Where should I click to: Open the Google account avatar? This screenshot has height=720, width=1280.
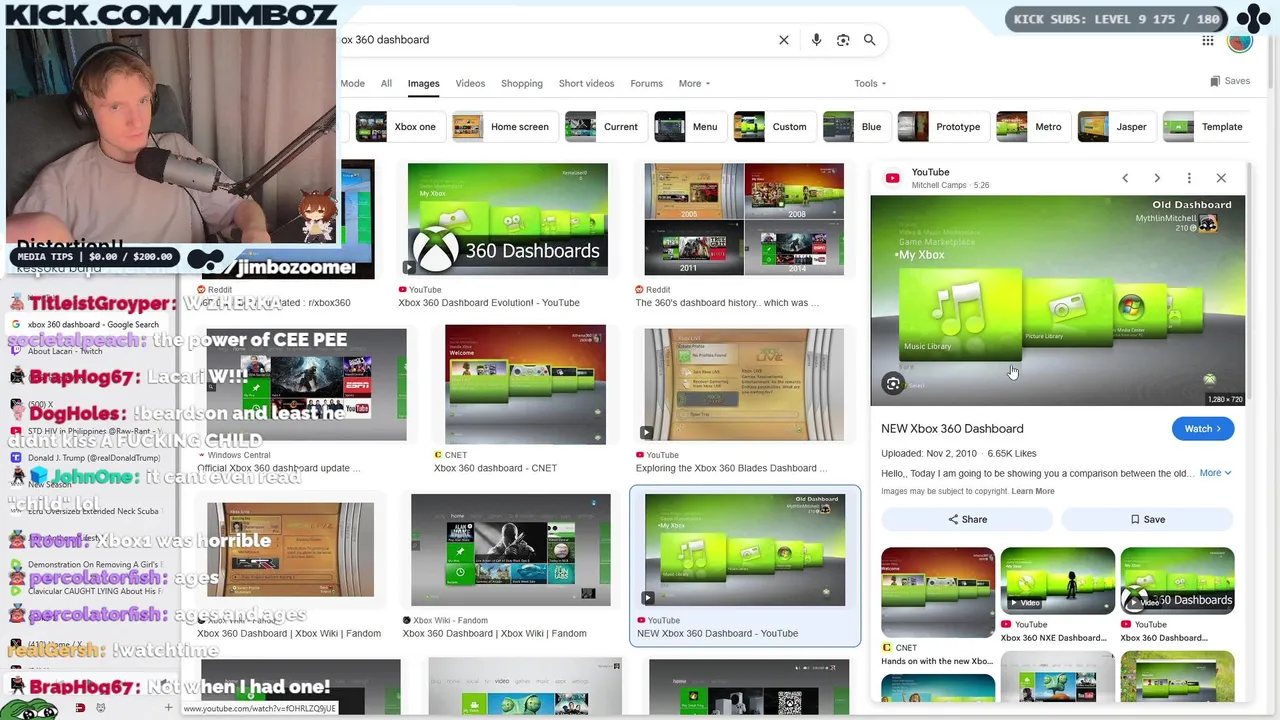pos(1240,40)
